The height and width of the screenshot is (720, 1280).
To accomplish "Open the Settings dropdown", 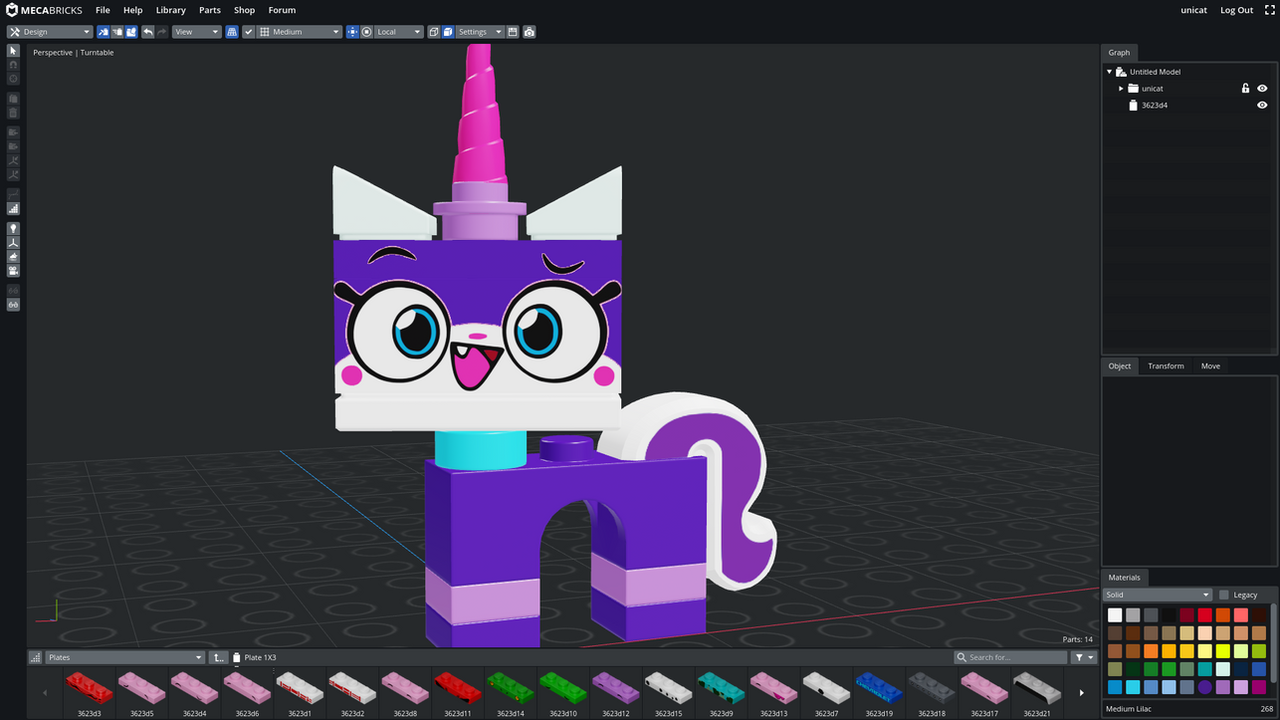I will pos(480,32).
